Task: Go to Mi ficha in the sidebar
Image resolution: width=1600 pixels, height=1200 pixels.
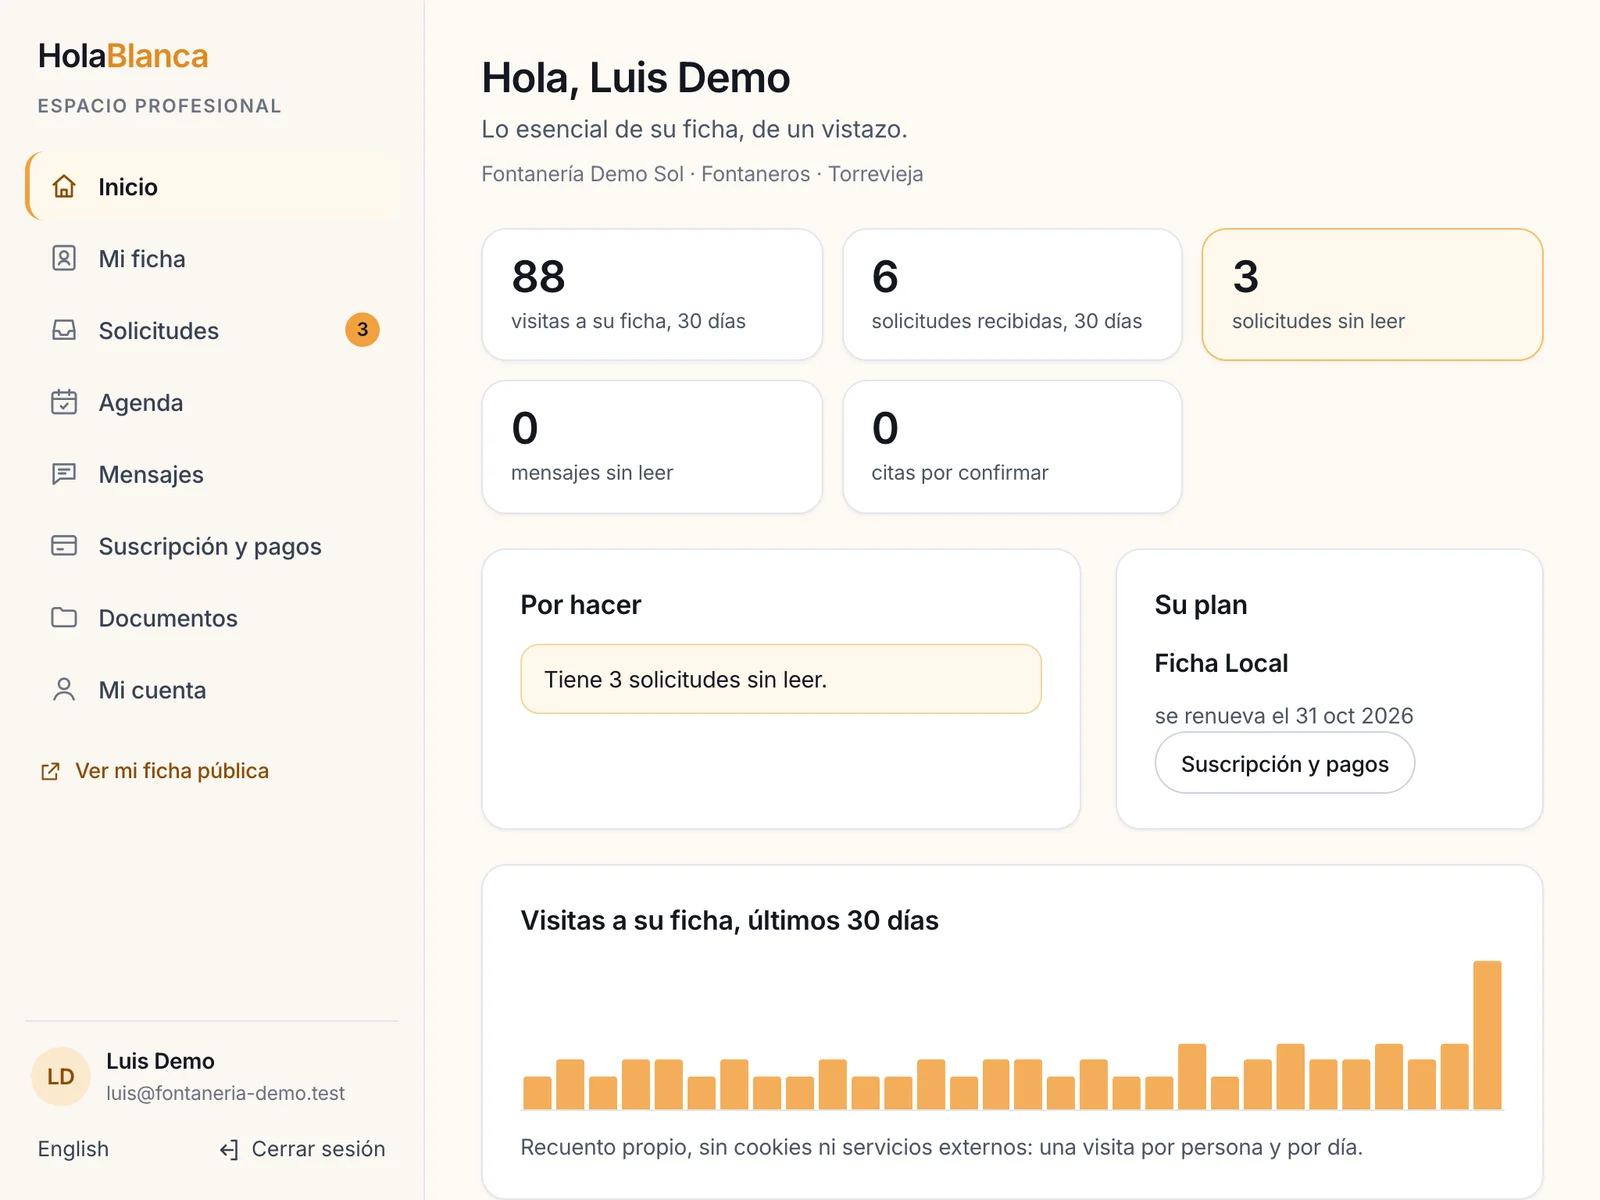Action: click(x=212, y=259)
